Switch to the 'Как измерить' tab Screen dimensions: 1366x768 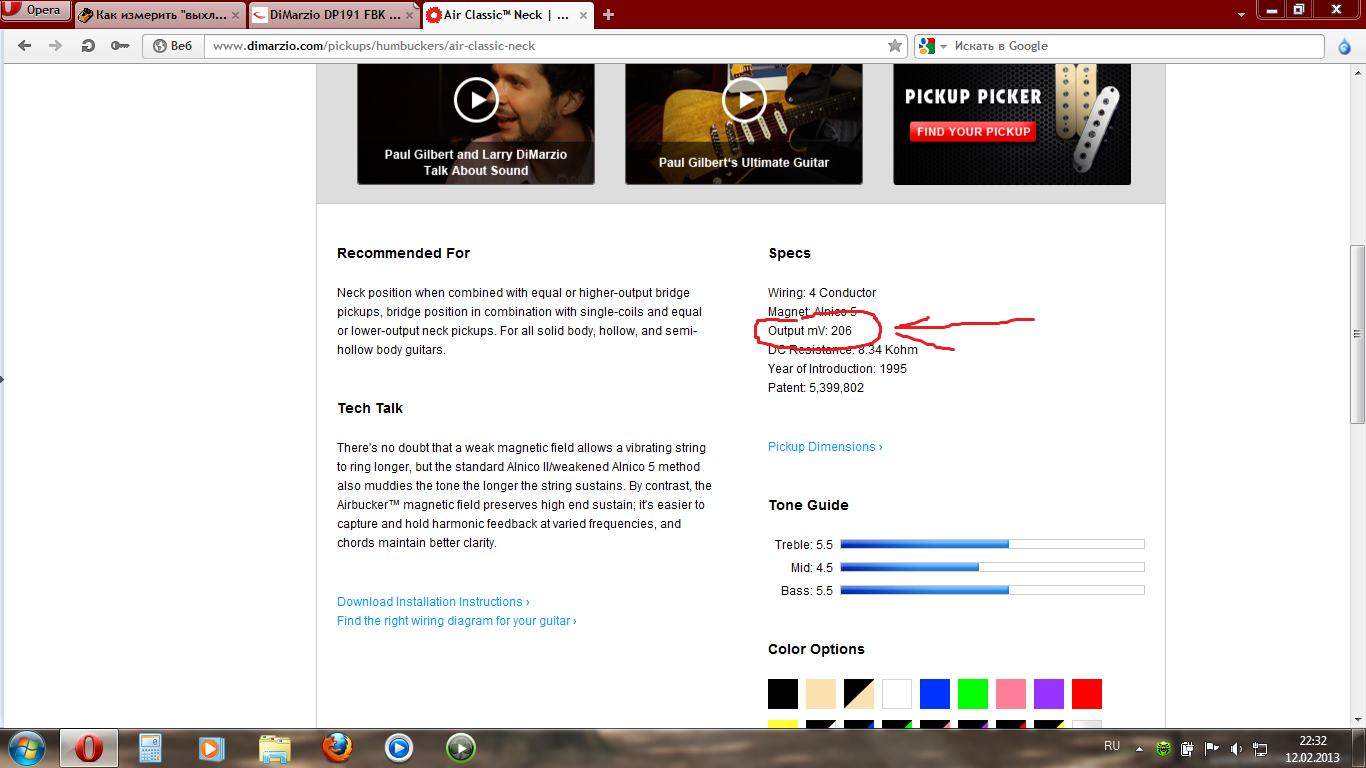pos(160,15)
